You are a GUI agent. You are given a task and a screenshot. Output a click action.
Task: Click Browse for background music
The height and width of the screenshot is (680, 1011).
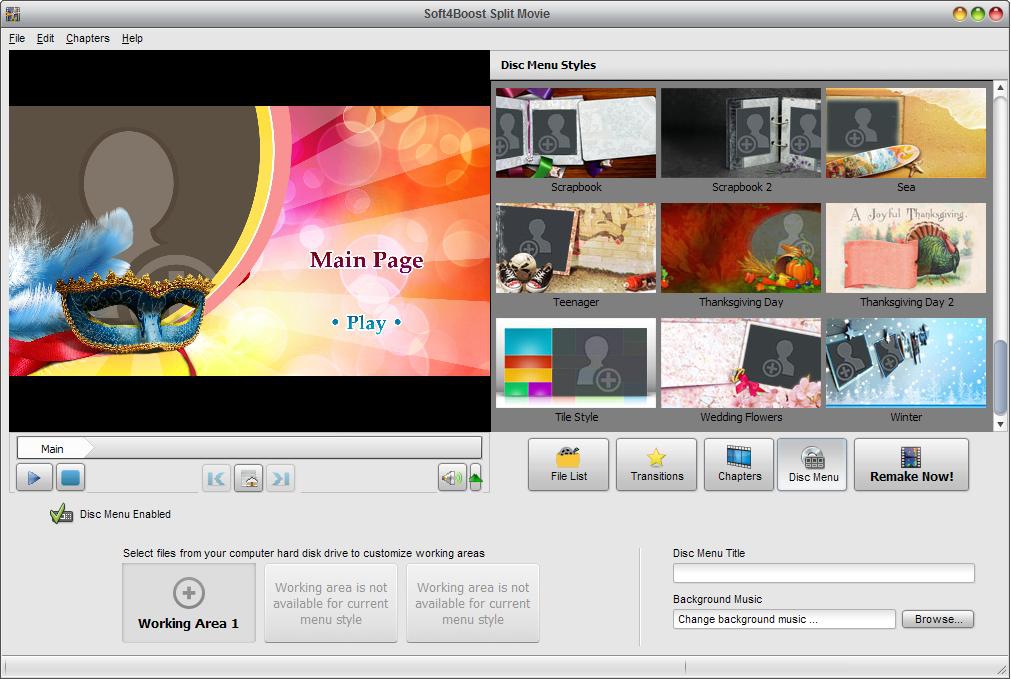click(x=937, y=619)
